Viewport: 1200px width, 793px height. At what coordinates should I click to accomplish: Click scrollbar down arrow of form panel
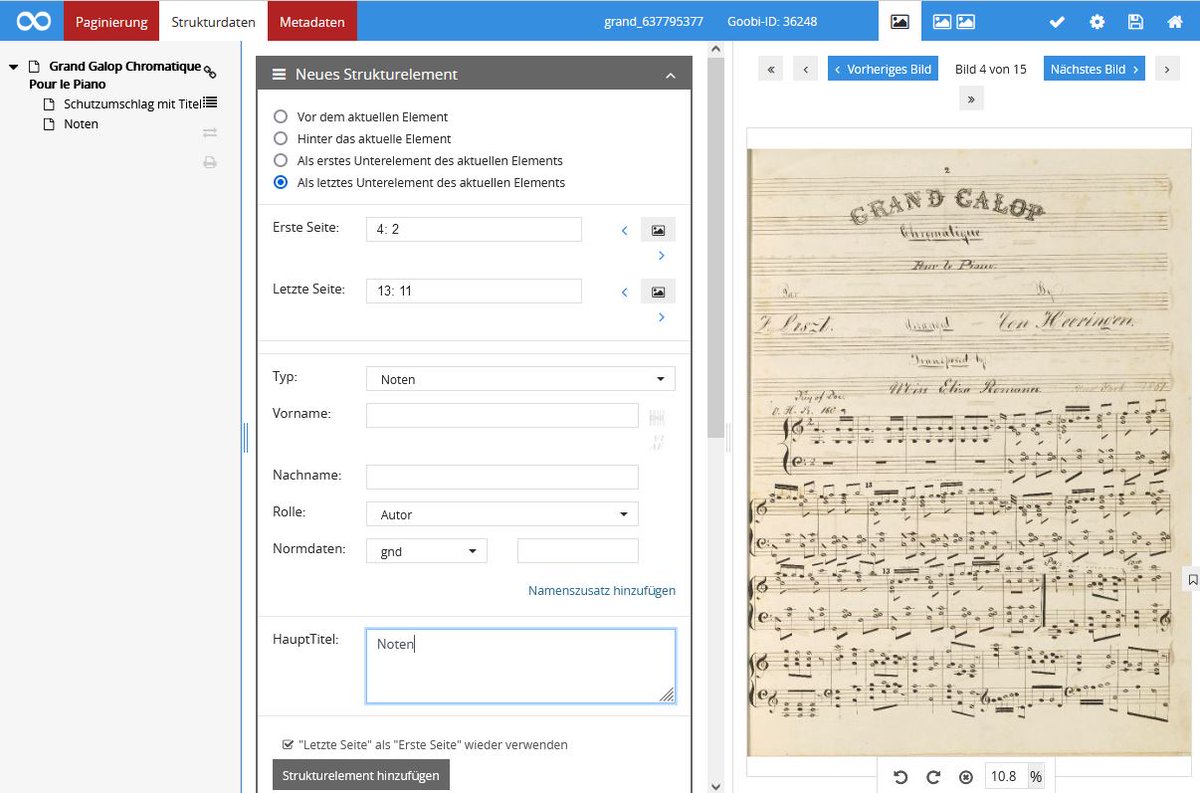click(715, 786)
